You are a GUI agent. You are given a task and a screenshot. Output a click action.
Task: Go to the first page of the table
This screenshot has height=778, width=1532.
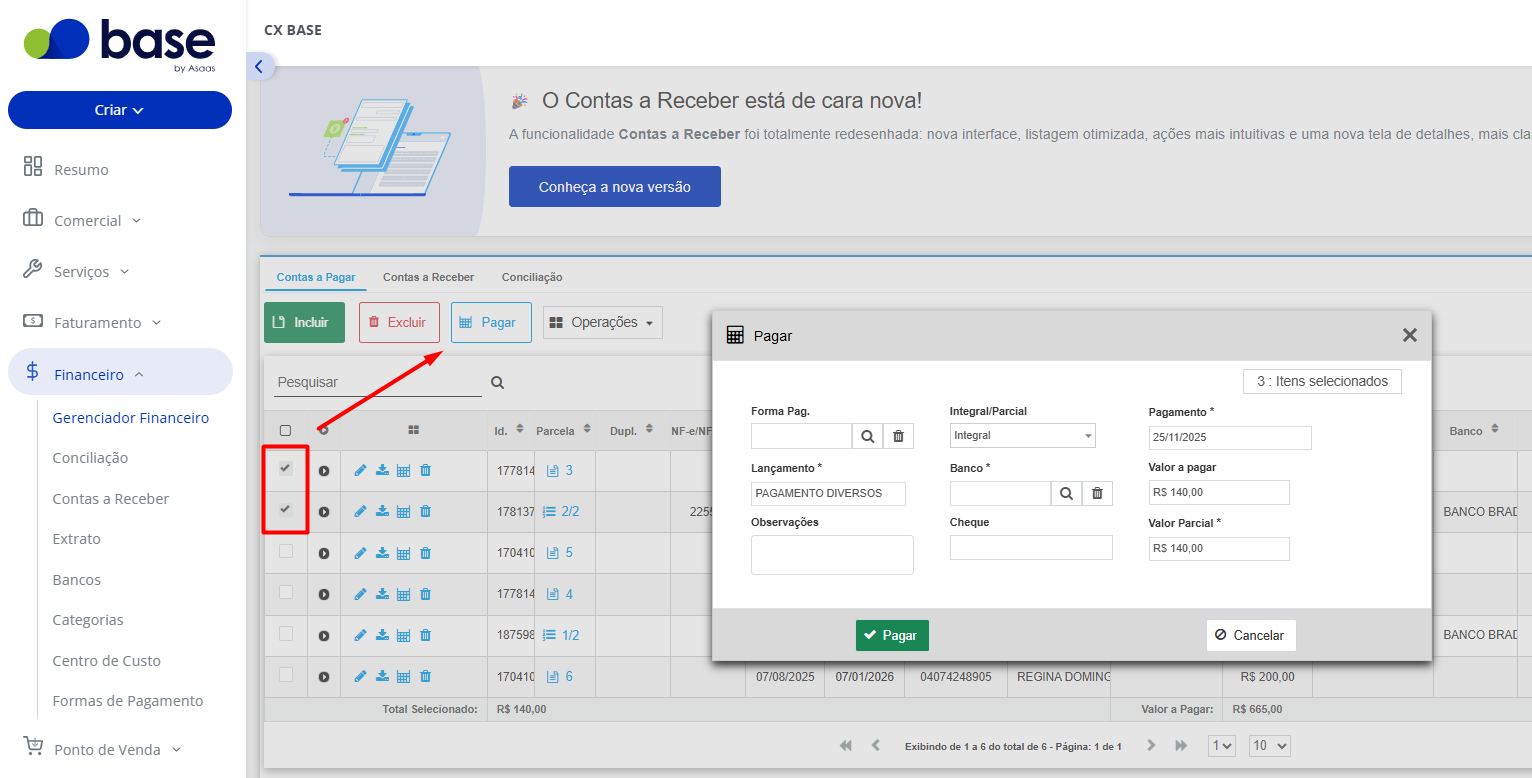click(846, 746)
